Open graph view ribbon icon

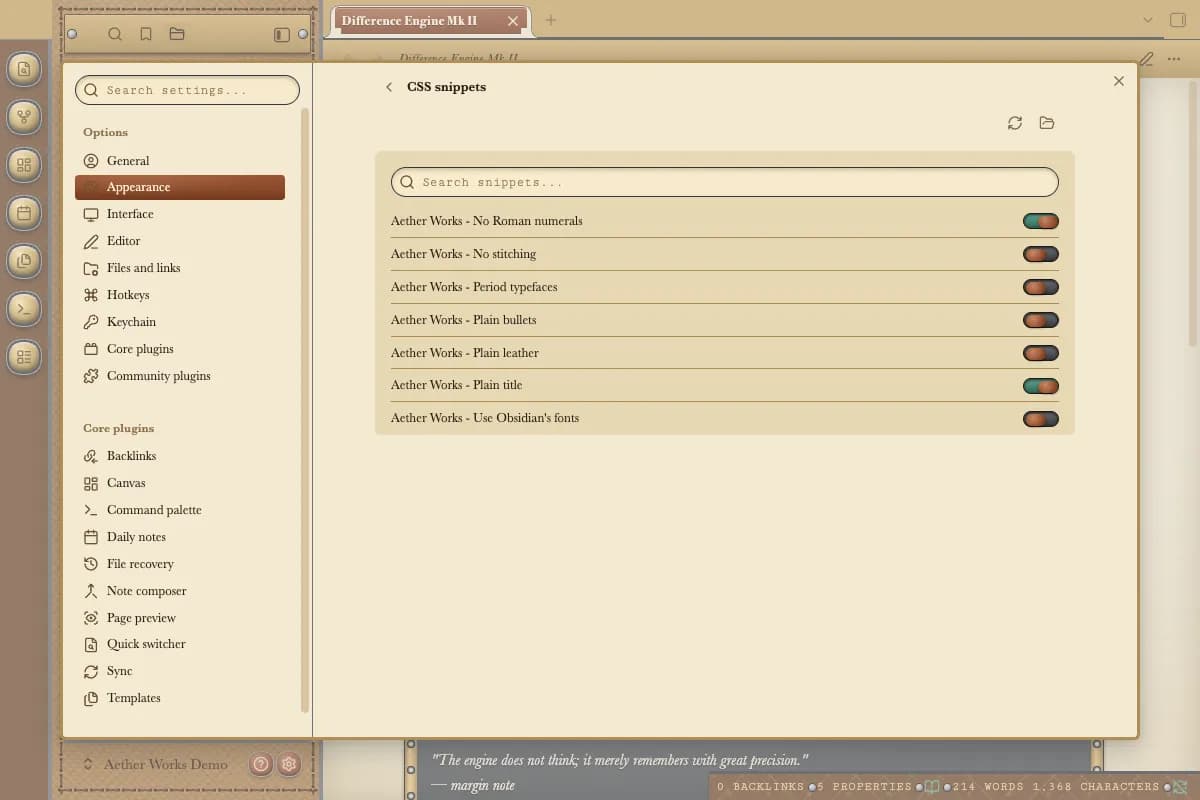click(24, 117)
